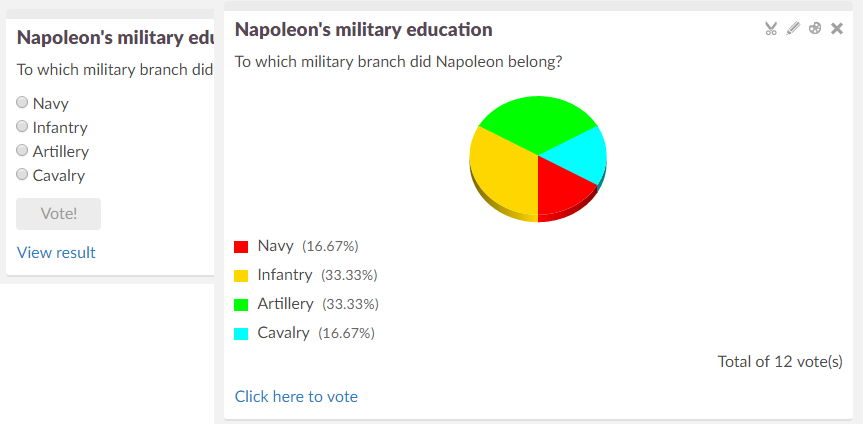864x429 pixels.
Task: Open the palette style icon on poll block
Action: [x=815, y=29]
